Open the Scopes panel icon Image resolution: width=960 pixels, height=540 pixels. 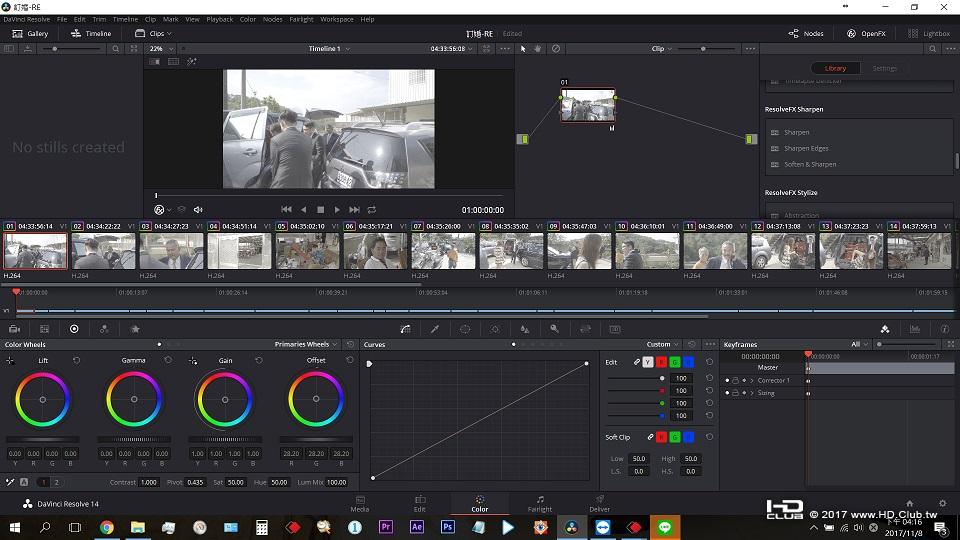[914, 329]
